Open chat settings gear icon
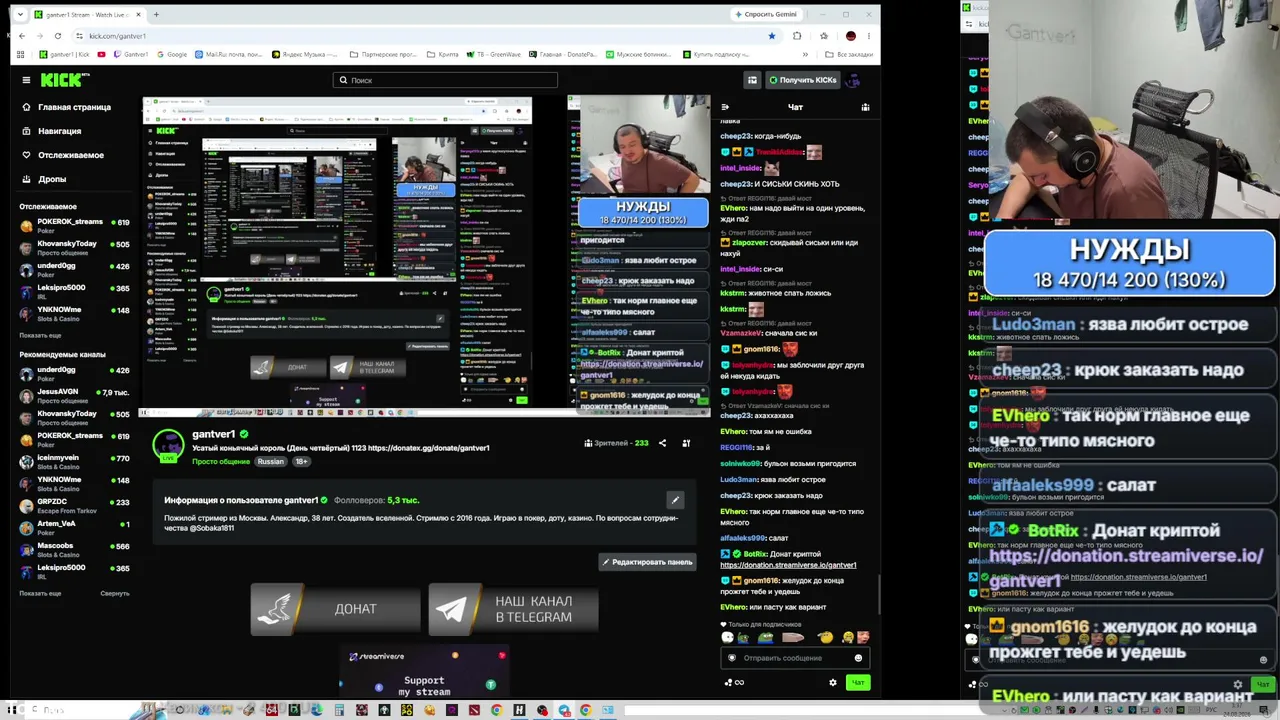The width and height of the screenshot is (1280, 720). point(833,683)
